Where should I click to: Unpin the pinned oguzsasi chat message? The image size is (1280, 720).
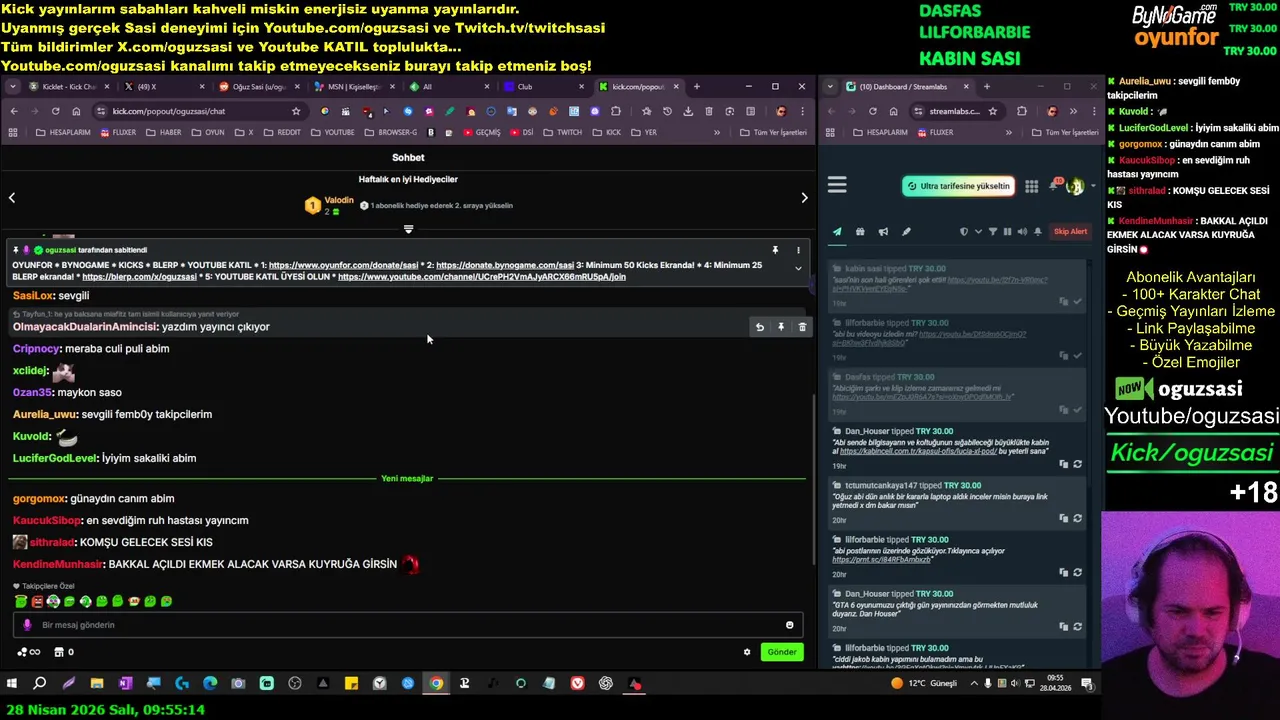[x=775, y=250]
